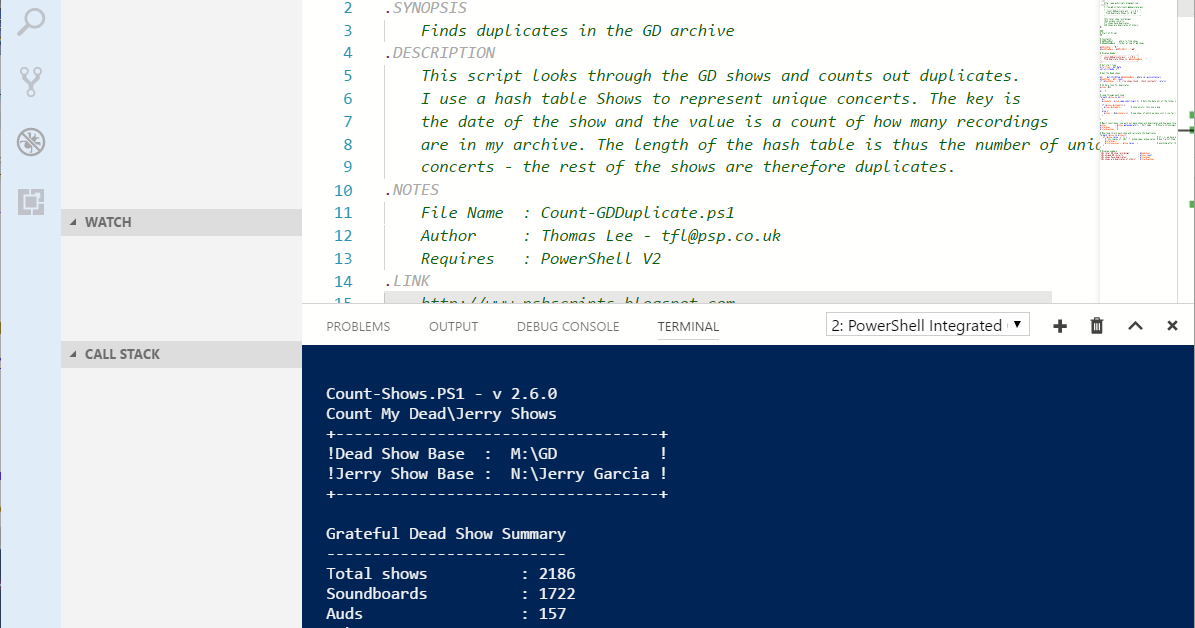Select the TERMINAL tab
1195x628 pixels.
click(x=688, y=326)
